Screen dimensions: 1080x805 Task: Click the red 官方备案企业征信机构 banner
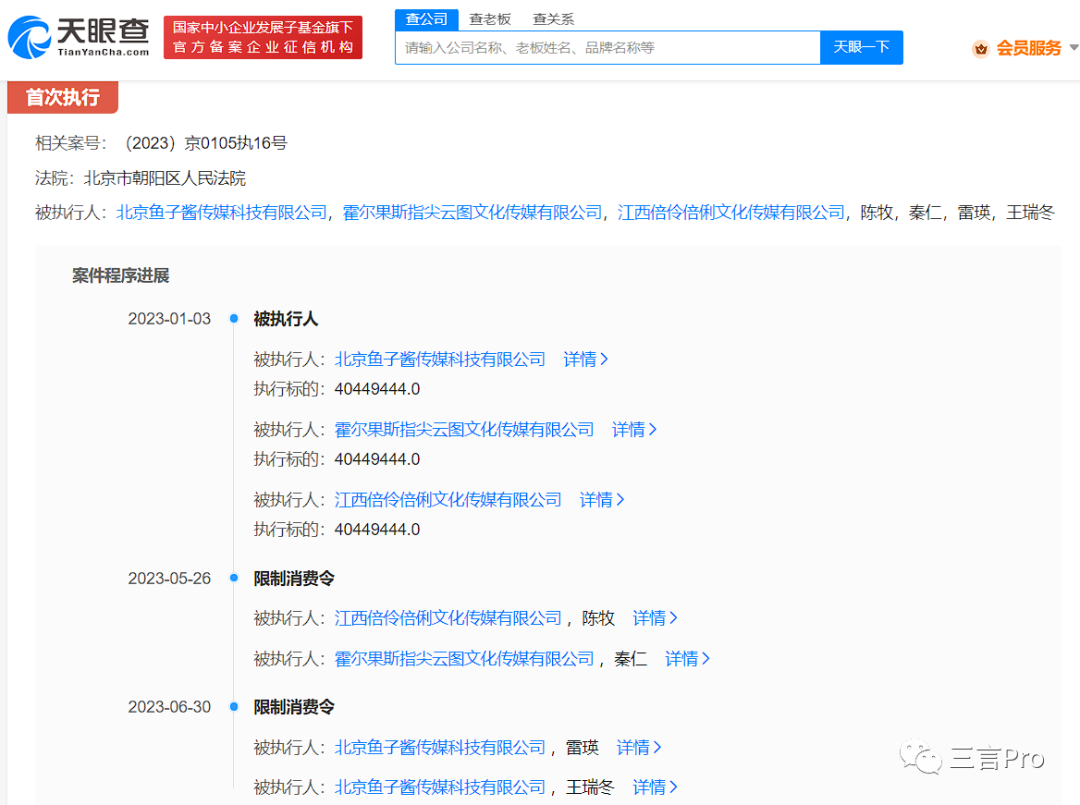point(263,37)
